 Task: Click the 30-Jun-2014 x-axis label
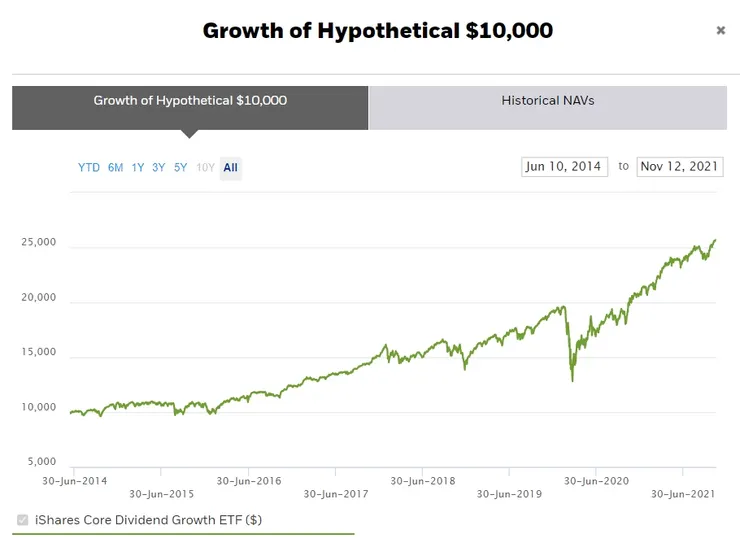pos(74,480)
